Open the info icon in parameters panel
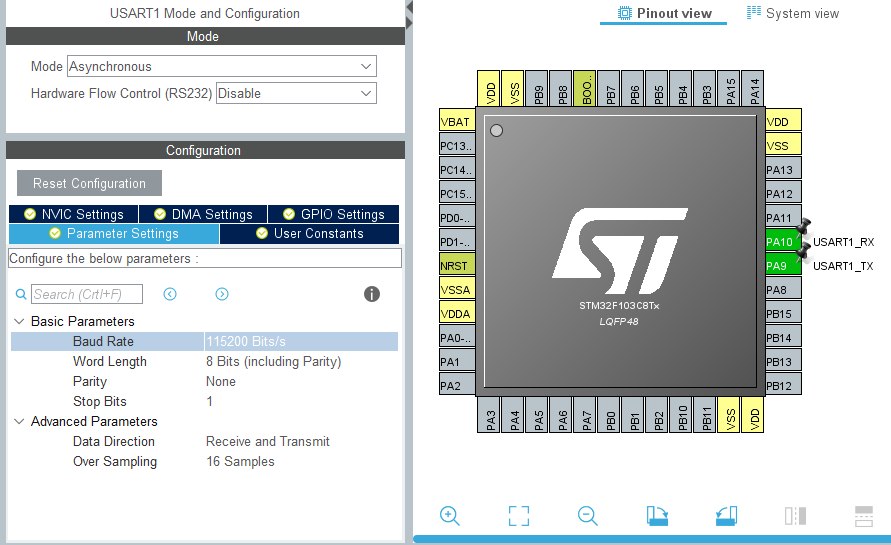This screenshot has height=545, width=891. pyautogui.click(x=372, y=294)
